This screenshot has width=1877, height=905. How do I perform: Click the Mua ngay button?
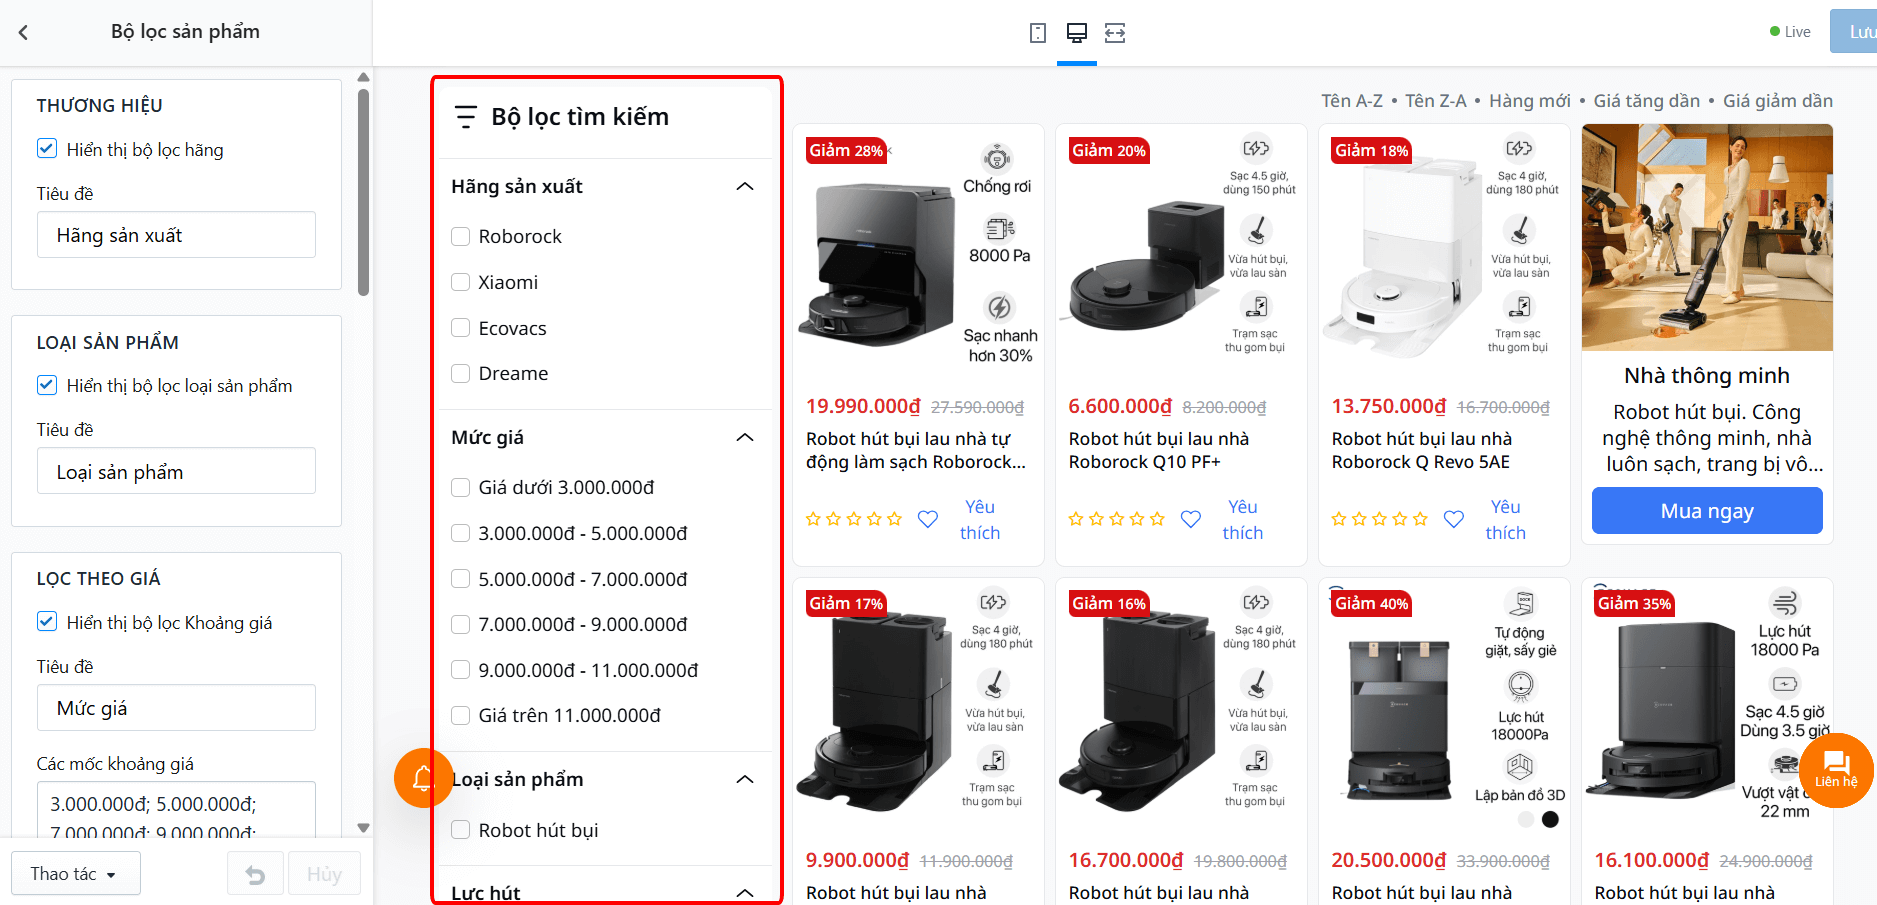(1707, 511)
